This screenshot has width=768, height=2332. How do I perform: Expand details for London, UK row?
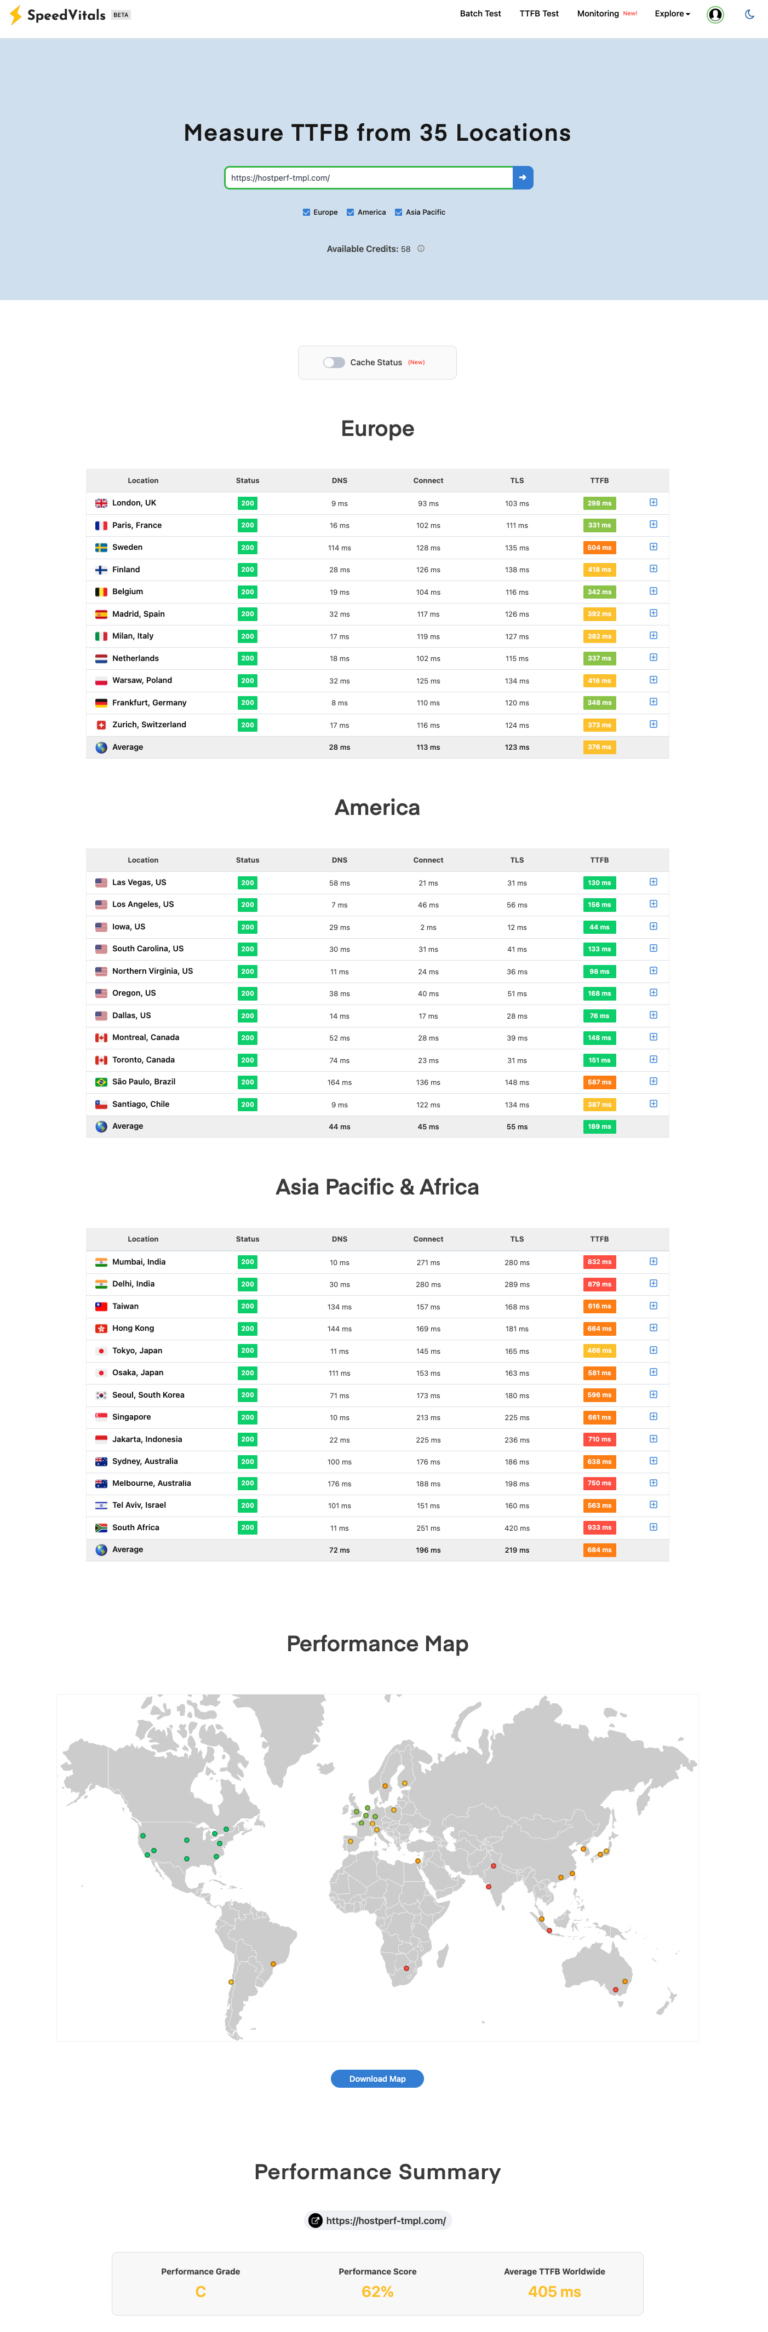(x=653, y=503)
